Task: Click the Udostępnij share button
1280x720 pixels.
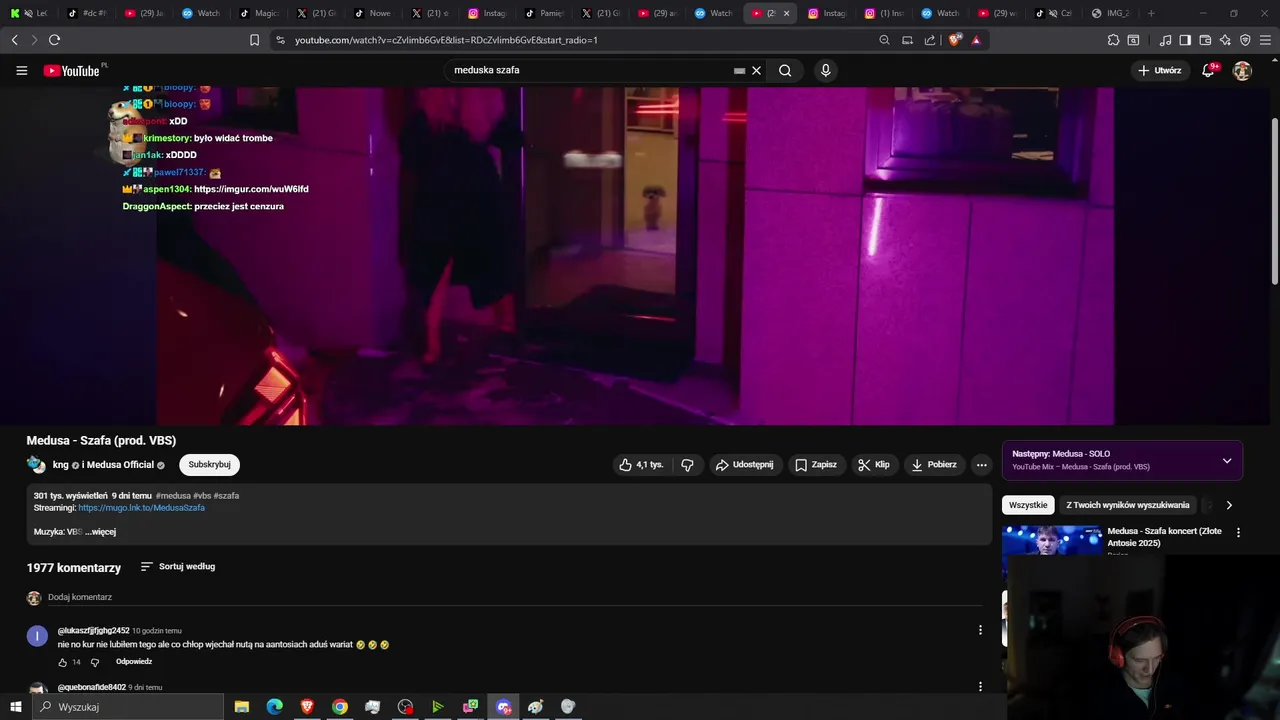Action: pos(744,464)
